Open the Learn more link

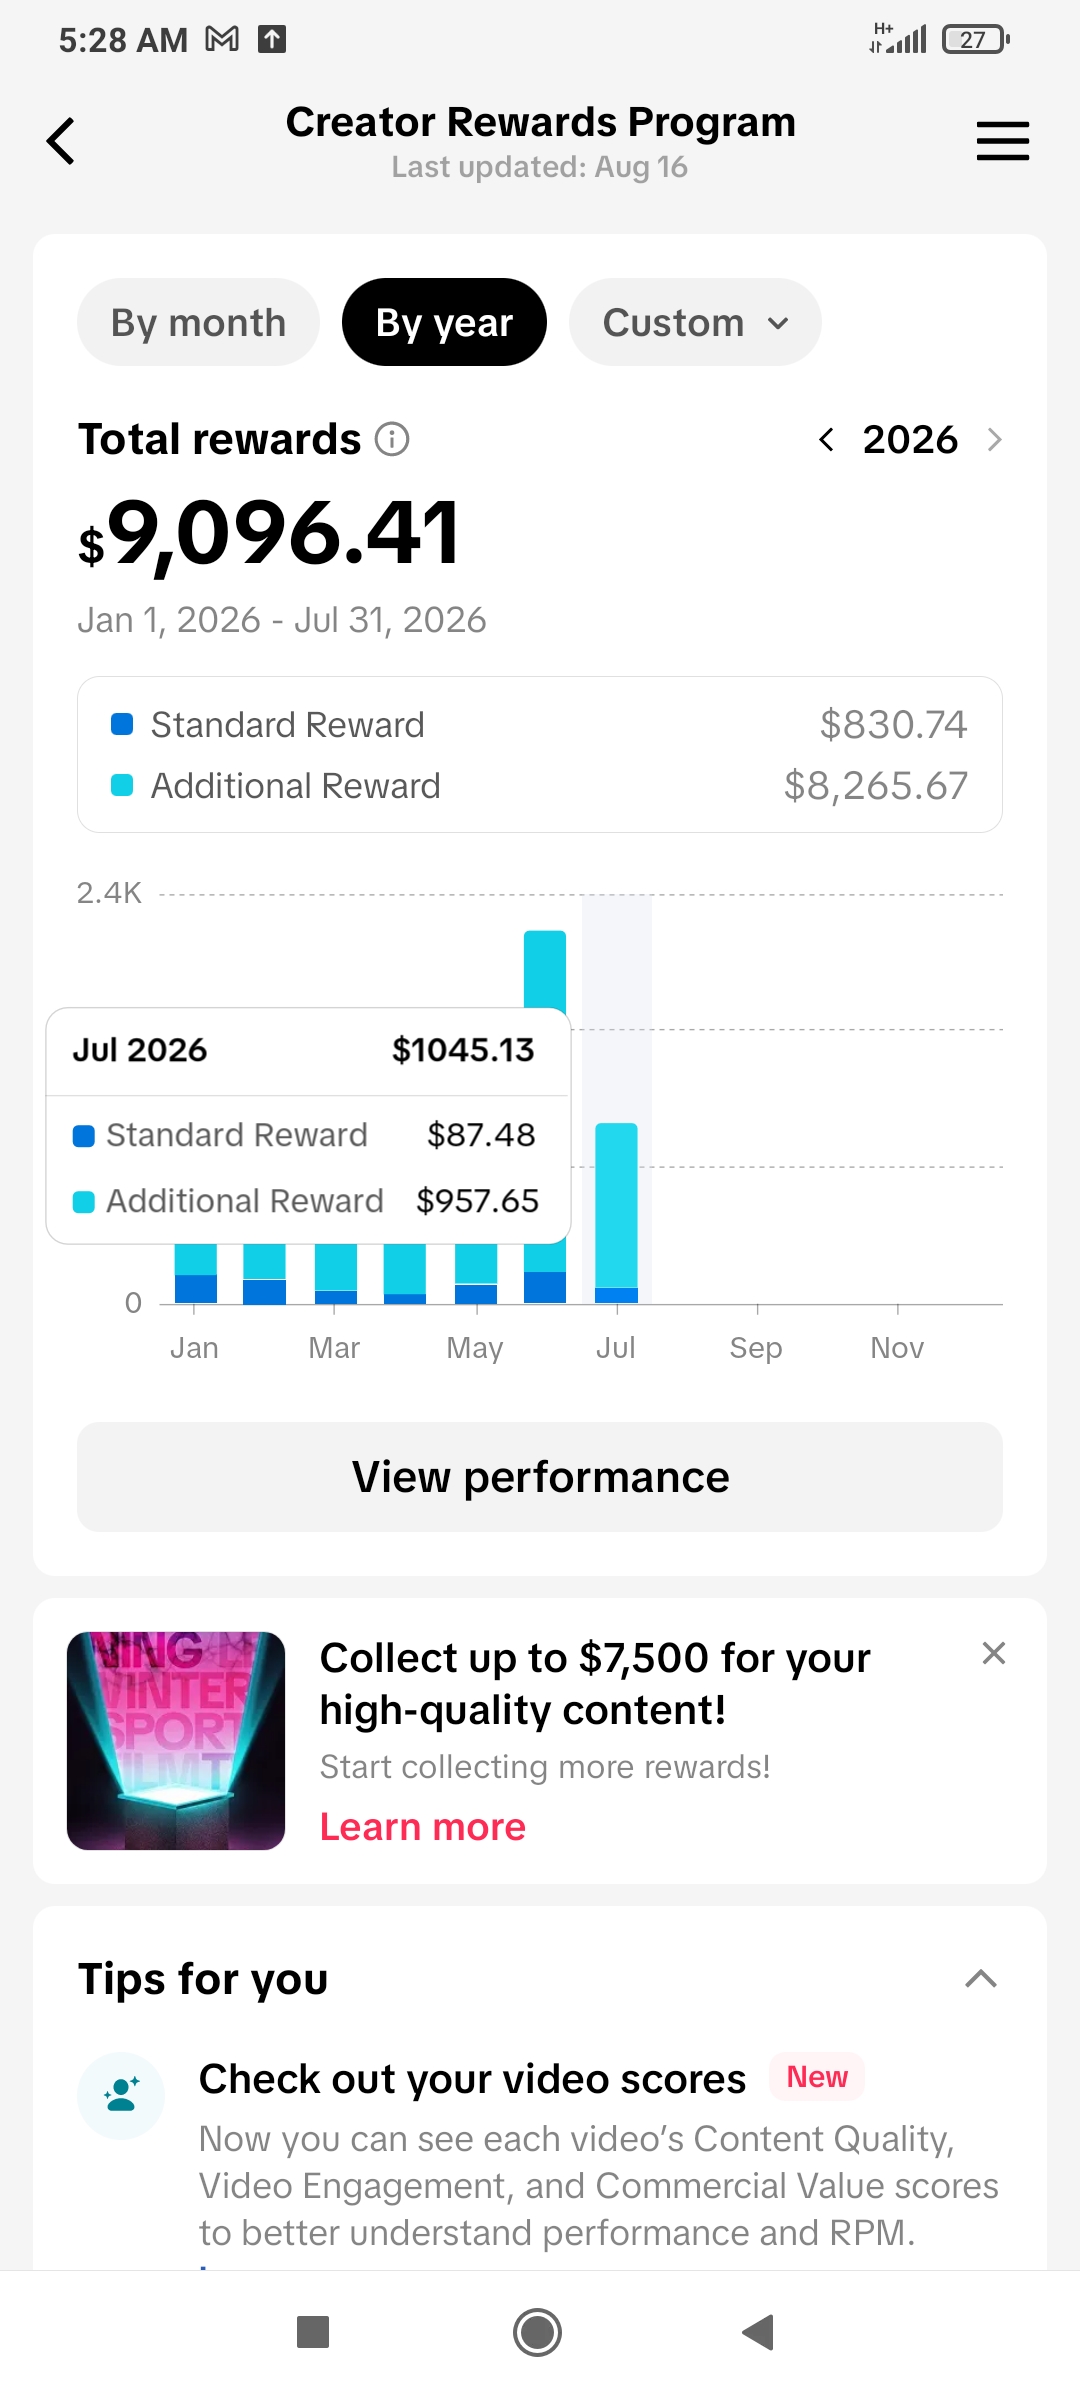(423, 1827)
